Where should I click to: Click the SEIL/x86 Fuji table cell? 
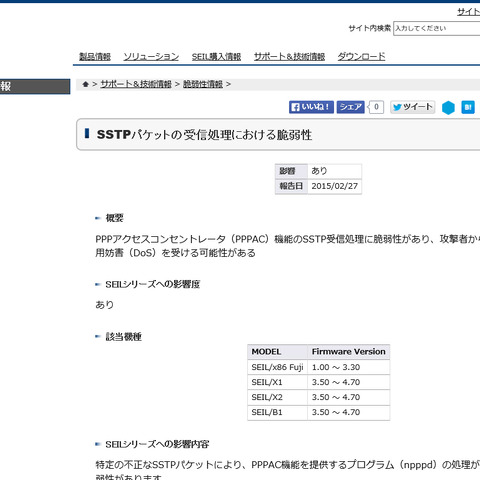(x=277, y=367)
